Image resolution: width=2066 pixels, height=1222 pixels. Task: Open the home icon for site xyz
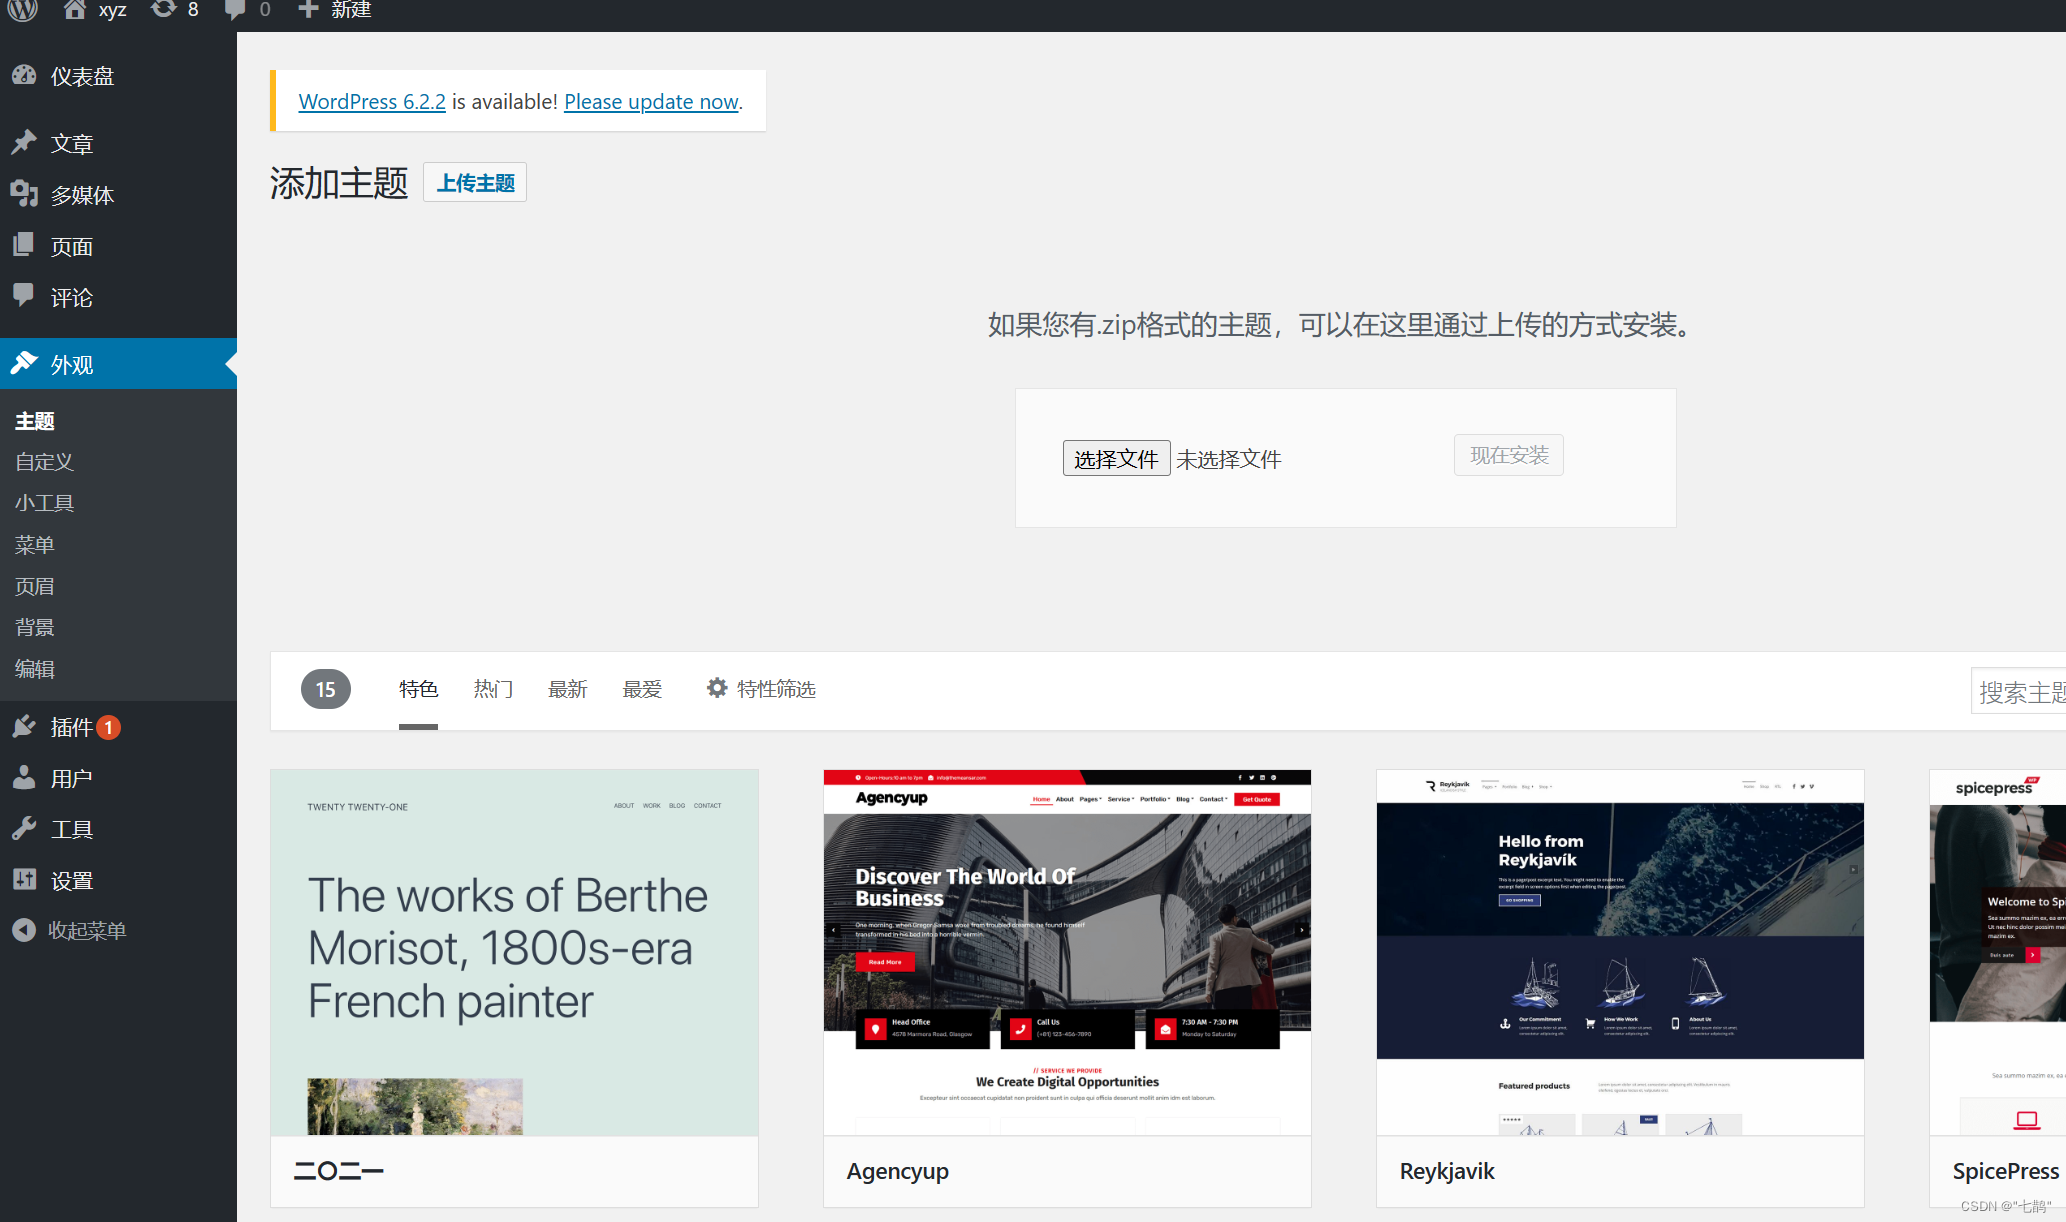point(75,10)
